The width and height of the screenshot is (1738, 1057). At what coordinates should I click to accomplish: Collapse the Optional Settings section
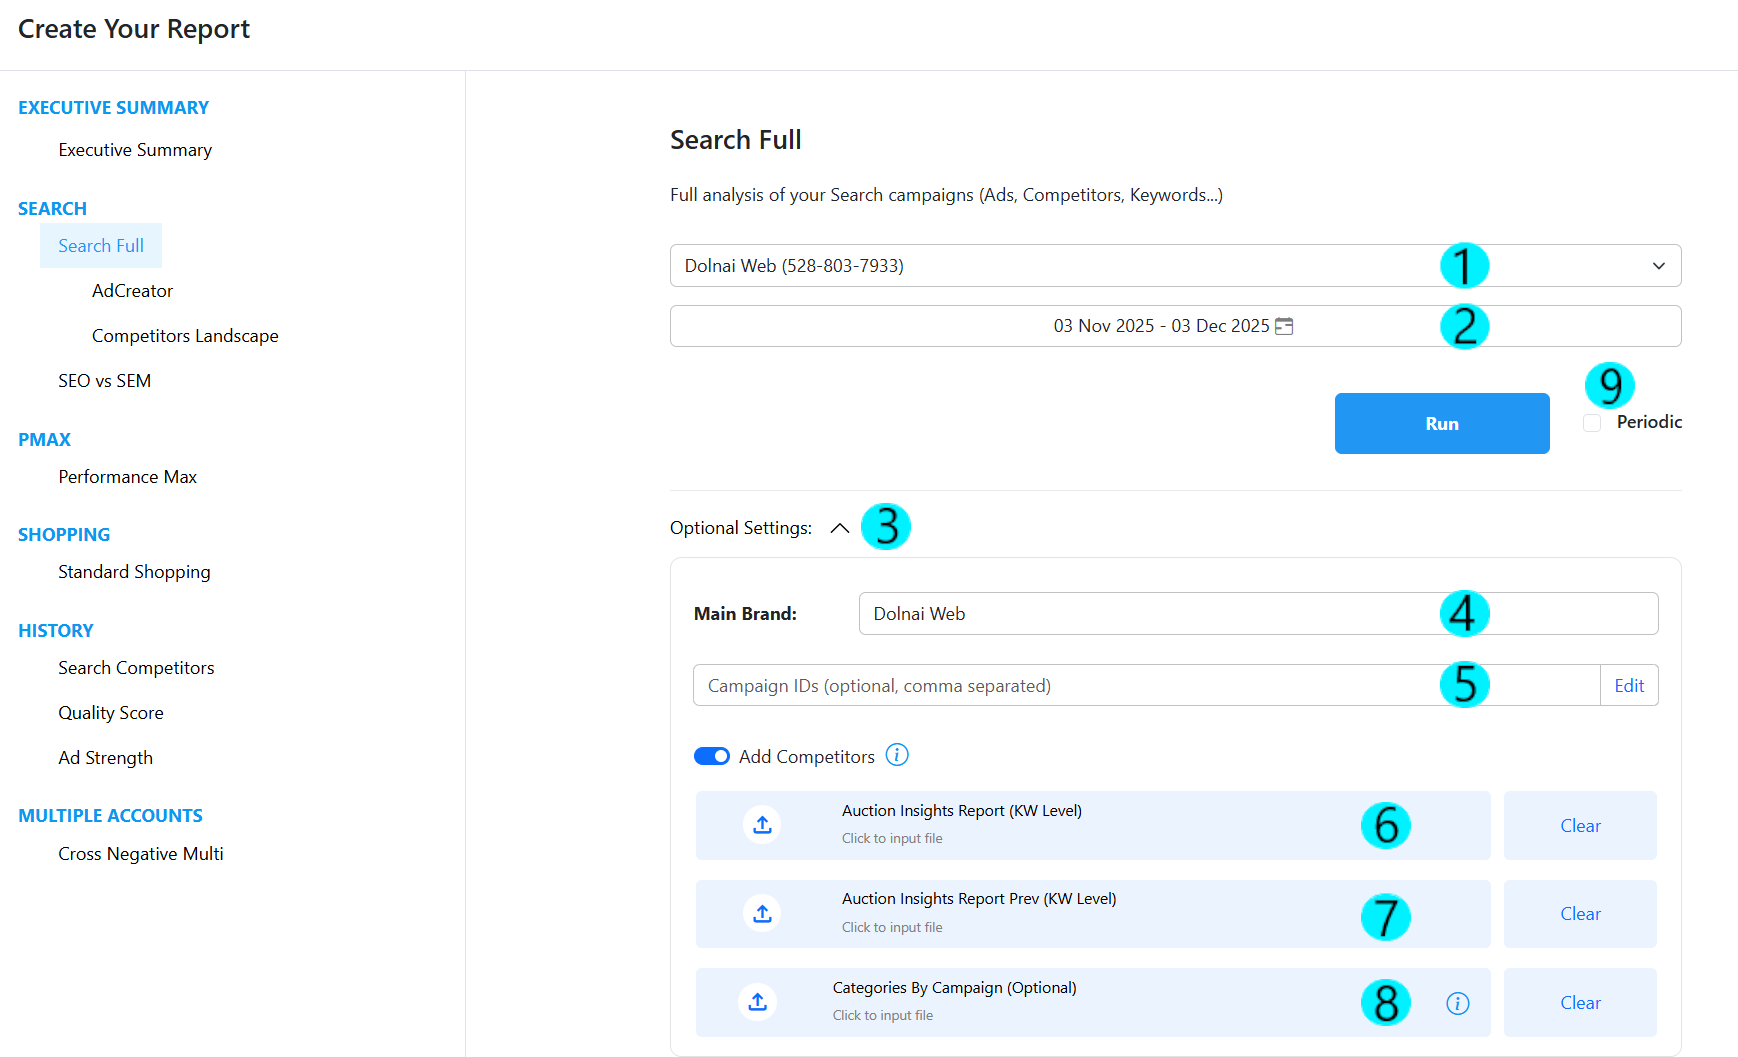pos(839,528)
